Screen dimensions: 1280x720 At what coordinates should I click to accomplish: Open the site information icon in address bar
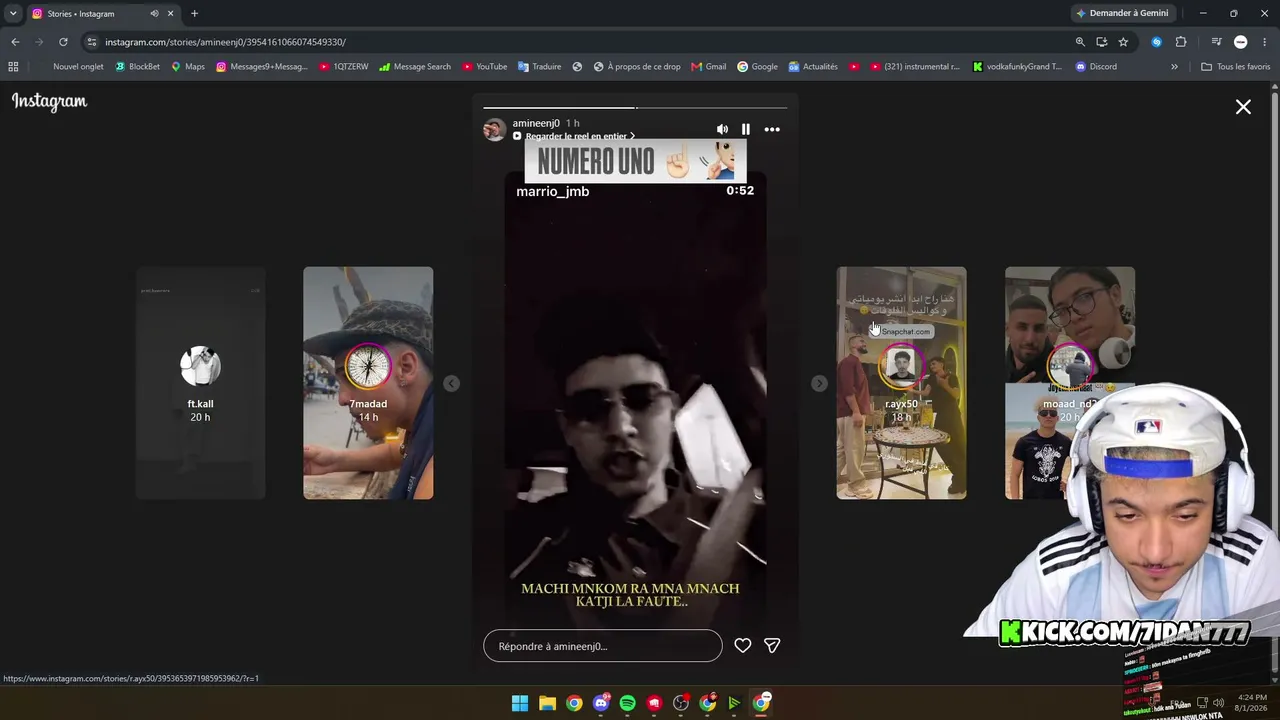click(91, 42)
